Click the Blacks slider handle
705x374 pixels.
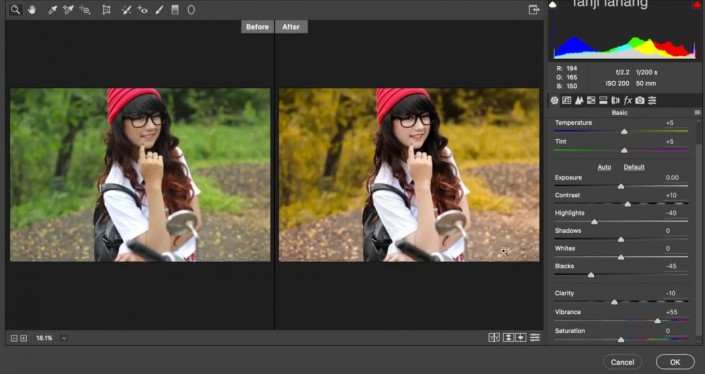(x=591, y=275)
